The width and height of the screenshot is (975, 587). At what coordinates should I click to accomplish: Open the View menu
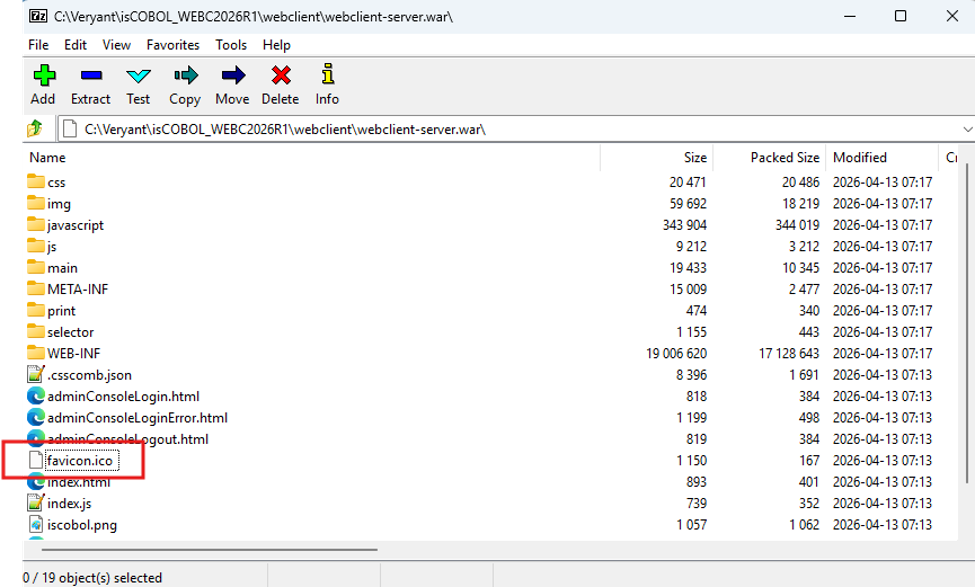pyautogui.click(x=116, y=45)
